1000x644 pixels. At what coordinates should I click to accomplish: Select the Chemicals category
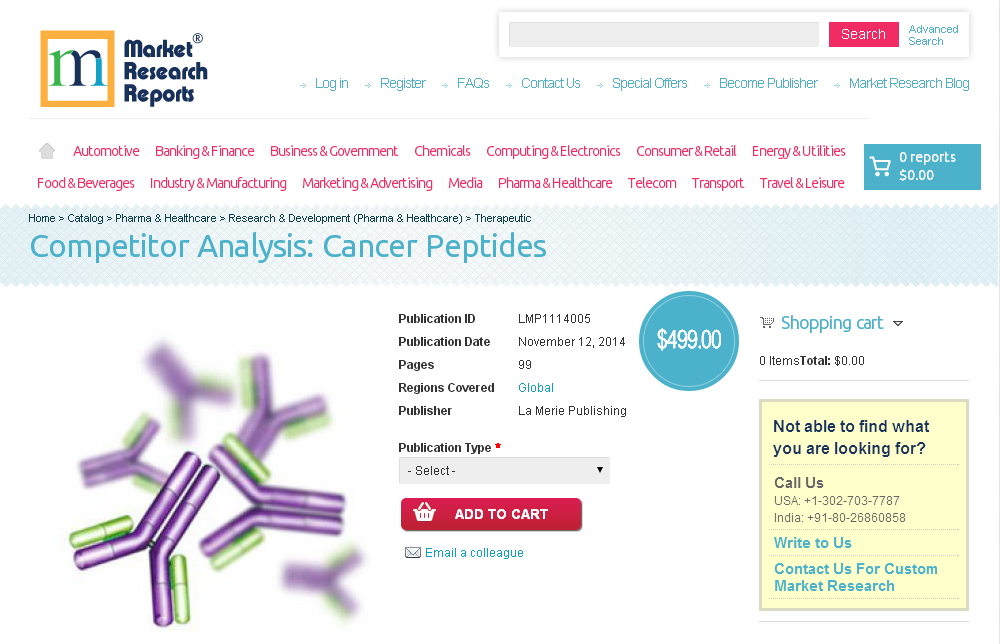442,151
